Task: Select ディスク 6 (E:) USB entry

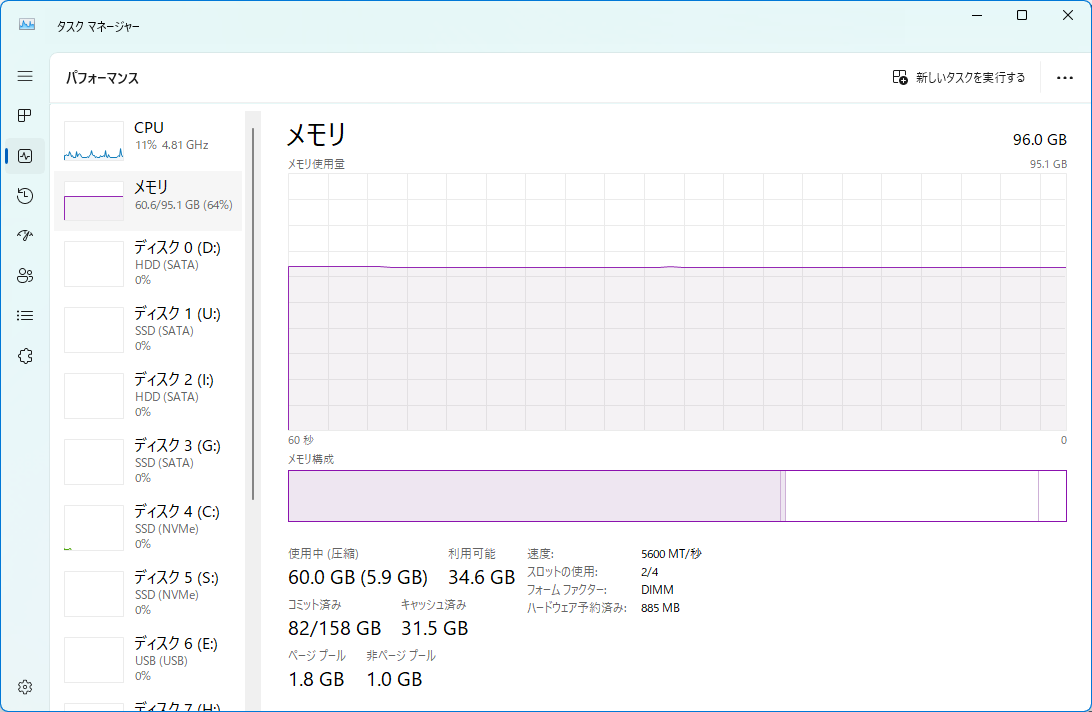Action: coord(148,660)
